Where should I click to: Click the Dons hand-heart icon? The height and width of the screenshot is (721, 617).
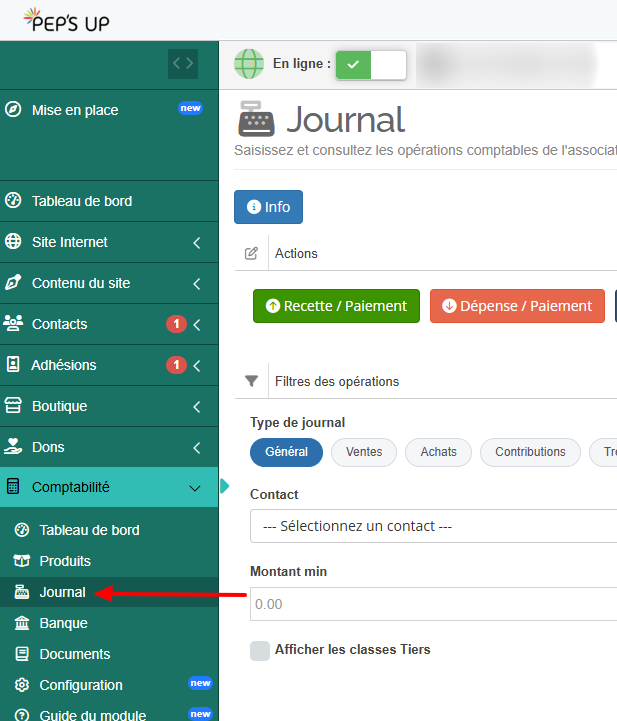pyautogui.click(x=13, y=447)
